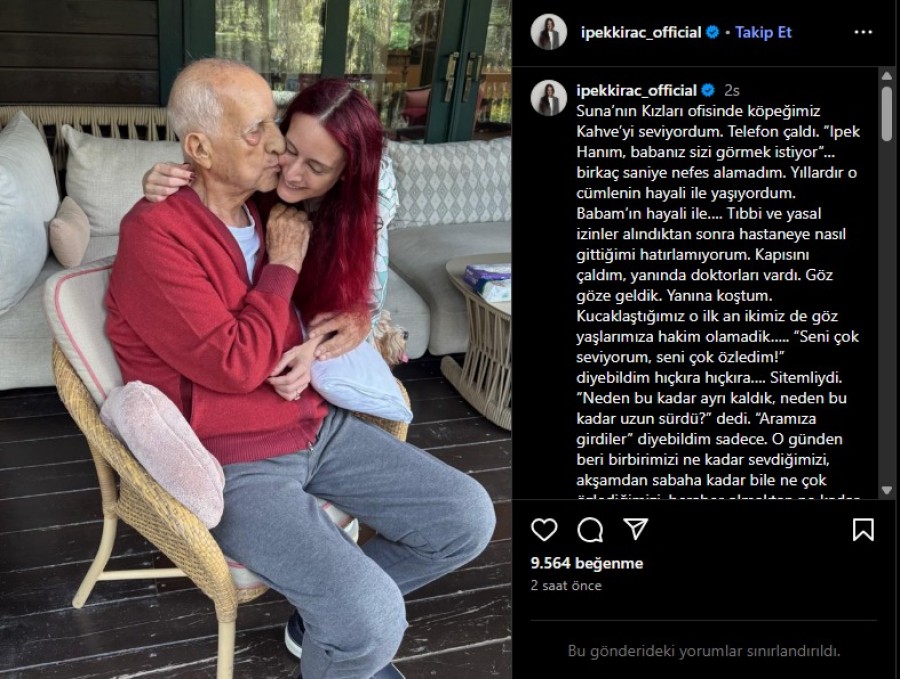The image size is (900, 679).
Task: Click verified badge in caption line
Action: (708, 90)
